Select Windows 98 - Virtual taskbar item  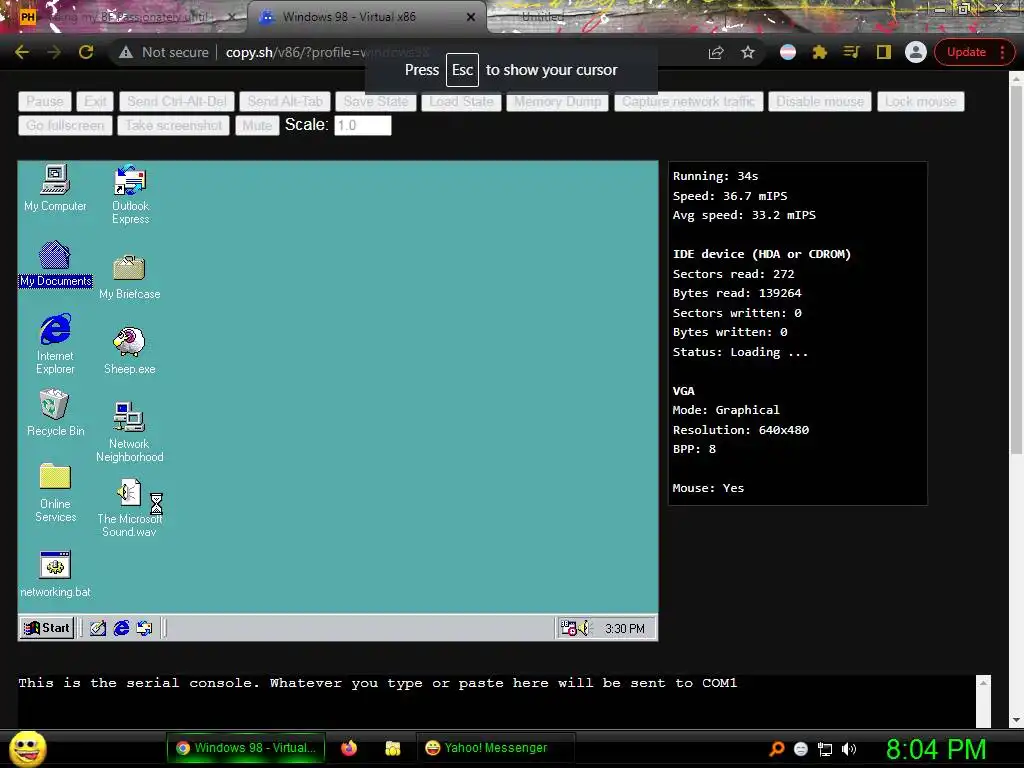click(246, 748)
